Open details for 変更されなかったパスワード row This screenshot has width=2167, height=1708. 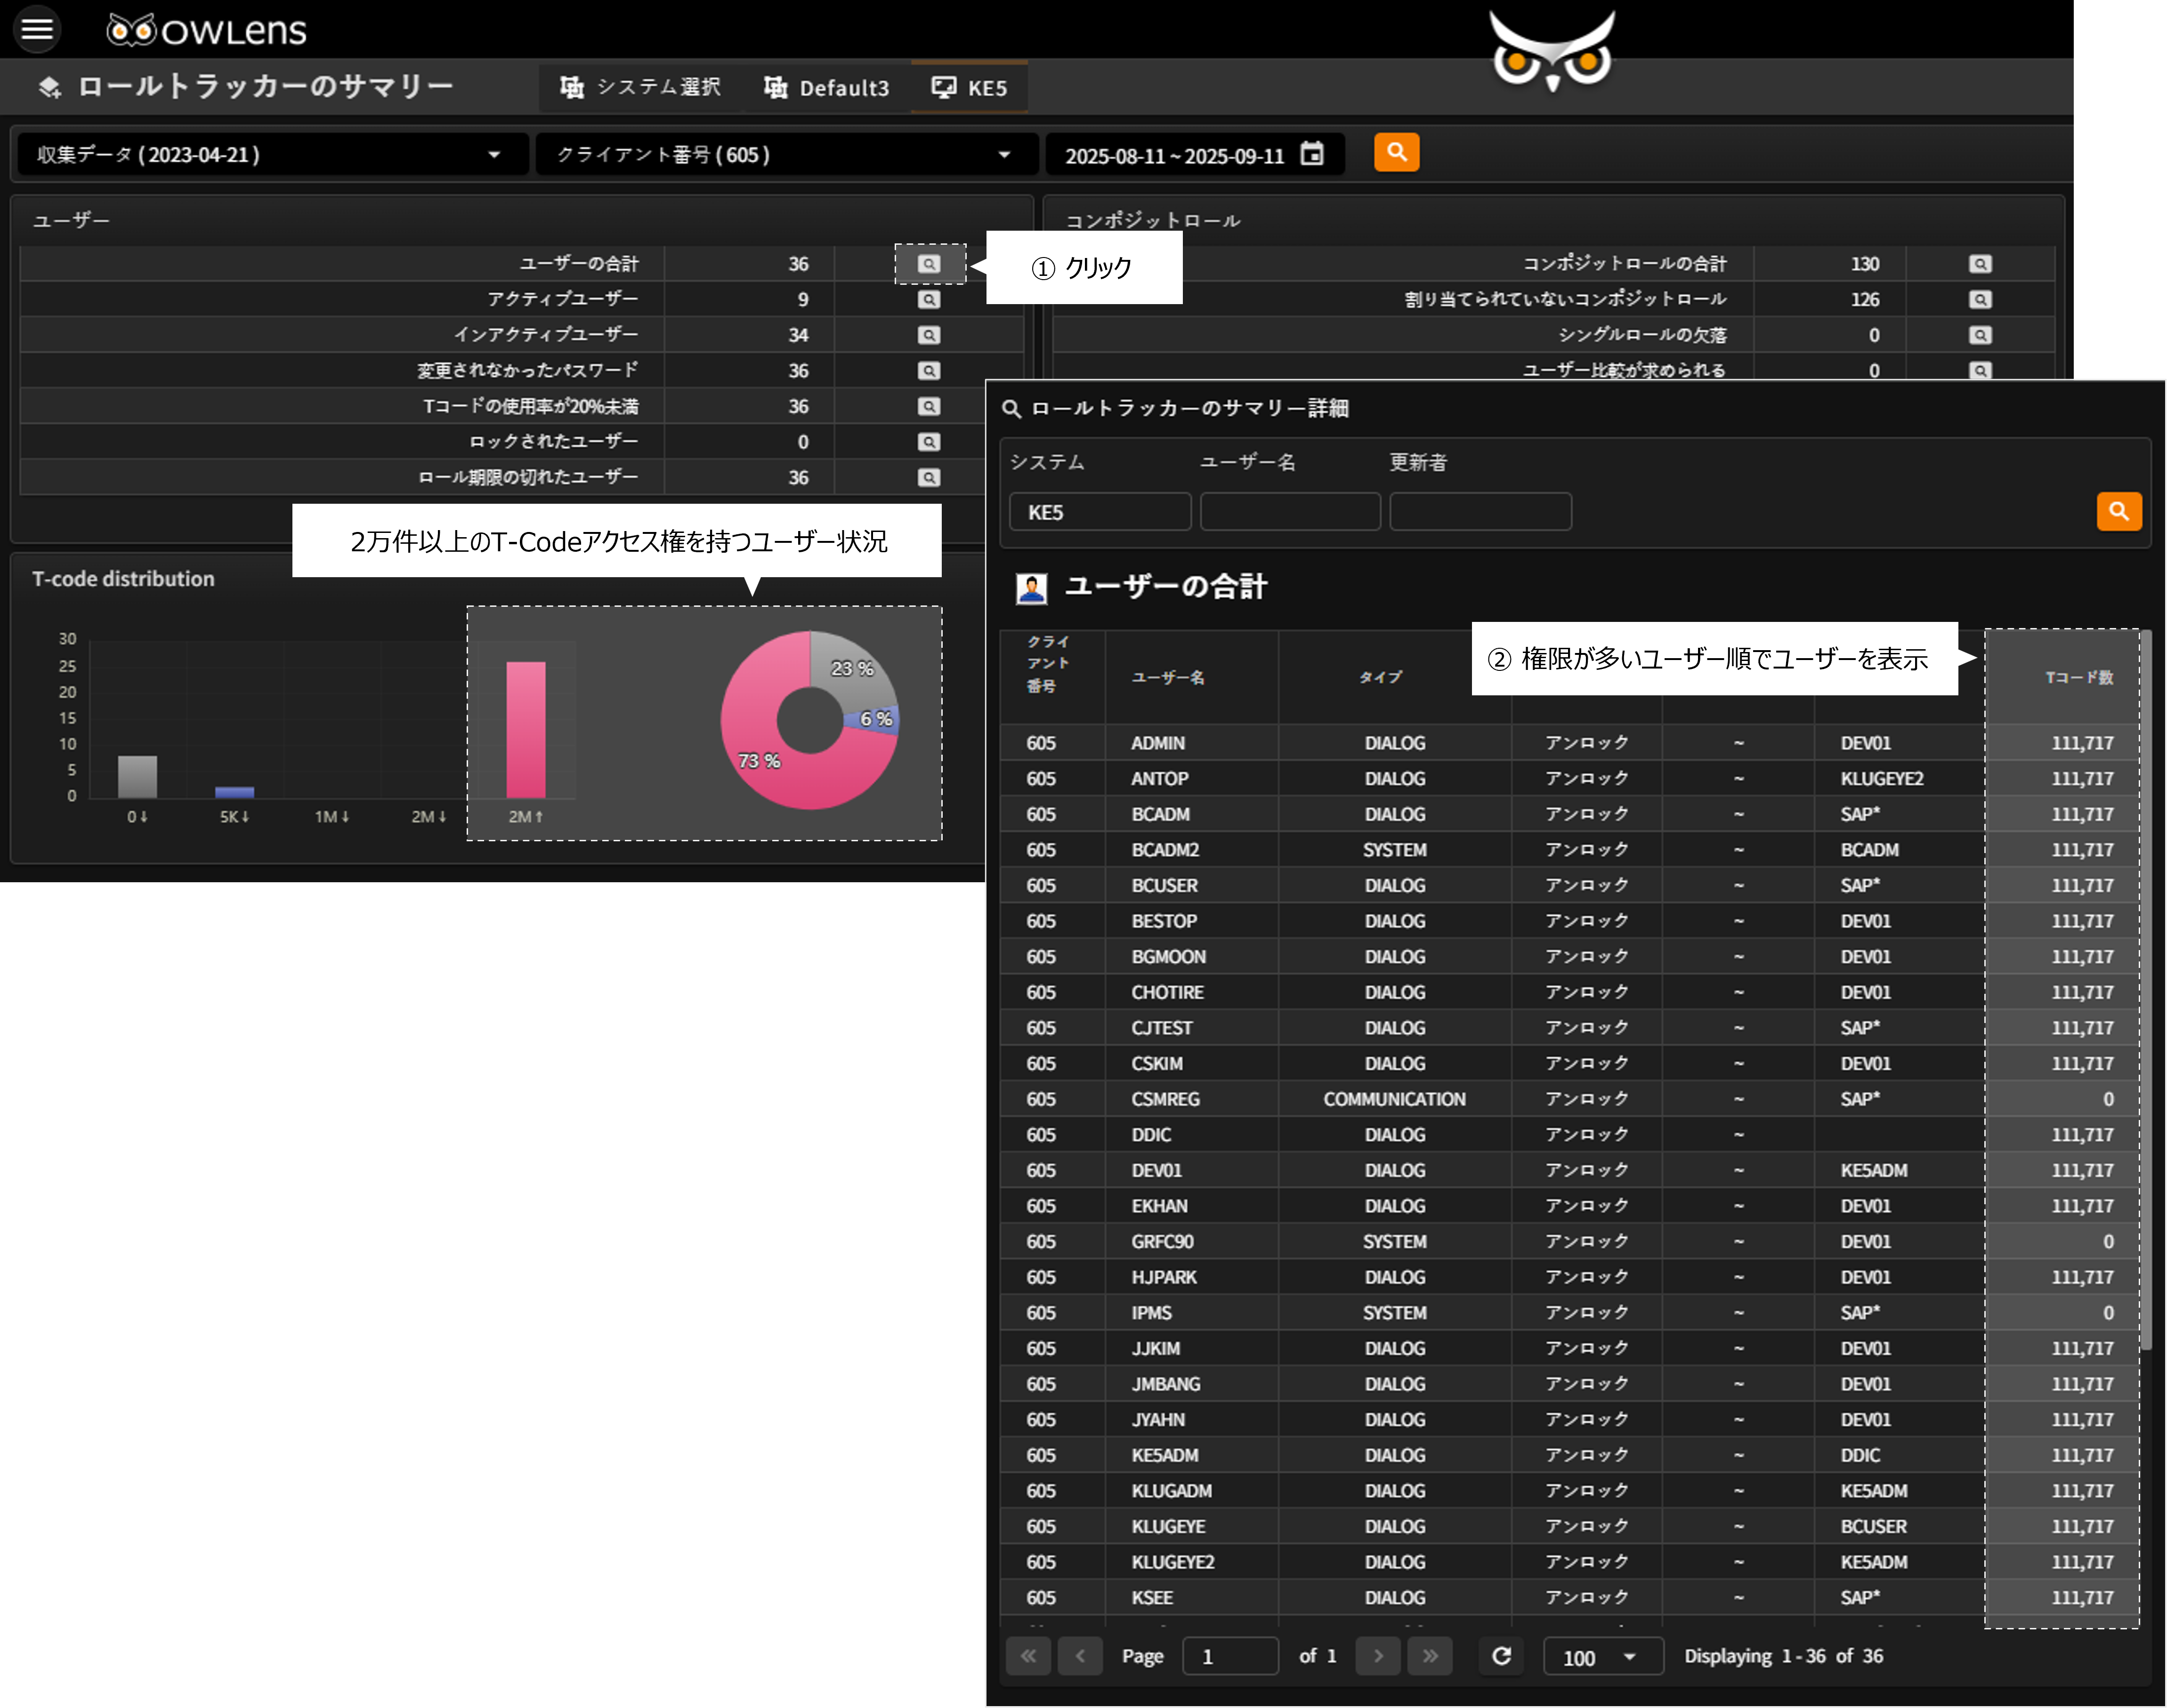929,371
